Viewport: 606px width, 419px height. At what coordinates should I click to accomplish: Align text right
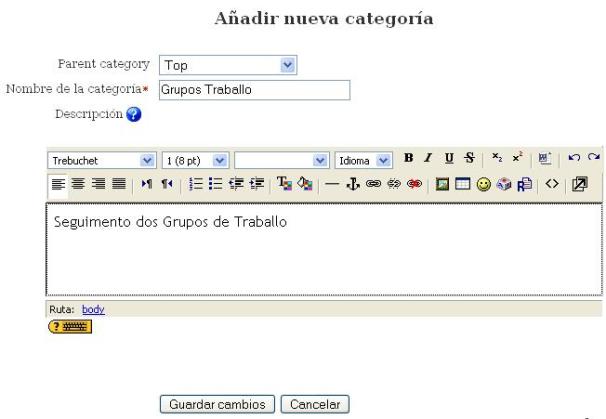(99, 184)
